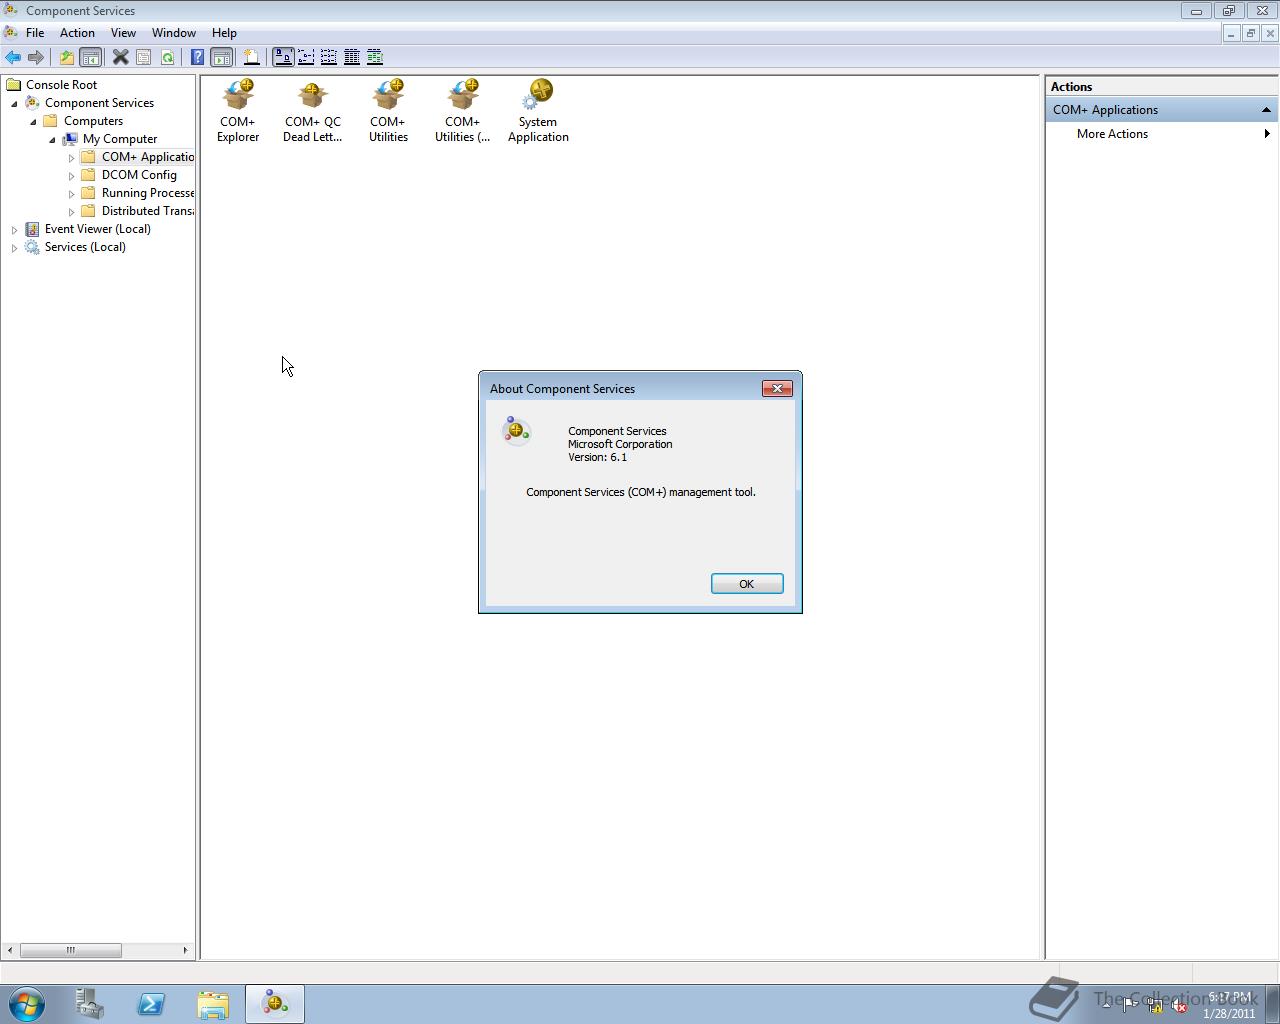Image resolution: width=1280 pixels, height=1024 pixels.
Task: Expand the Running Processes tree node
Action: (x=72, y=193)
